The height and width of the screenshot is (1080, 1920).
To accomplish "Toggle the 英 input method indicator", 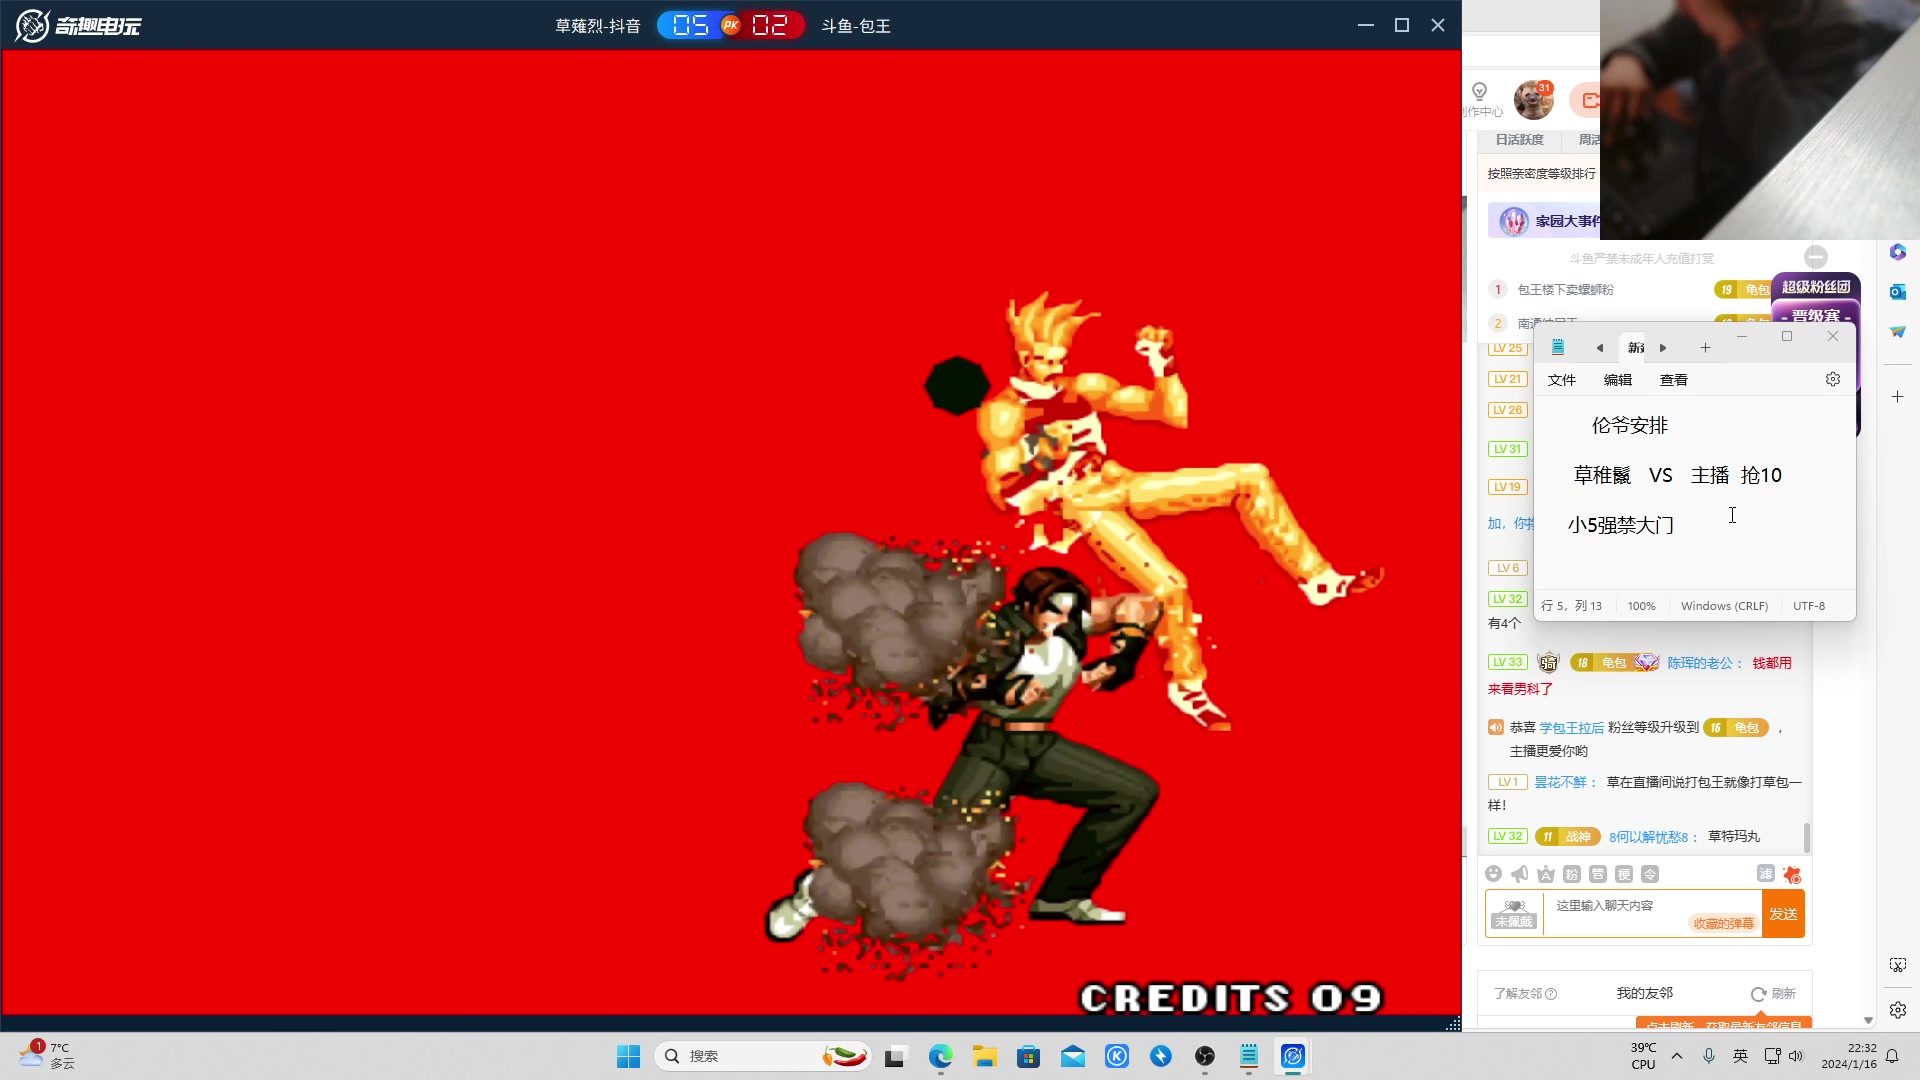I will (x=1741, y=1056).
